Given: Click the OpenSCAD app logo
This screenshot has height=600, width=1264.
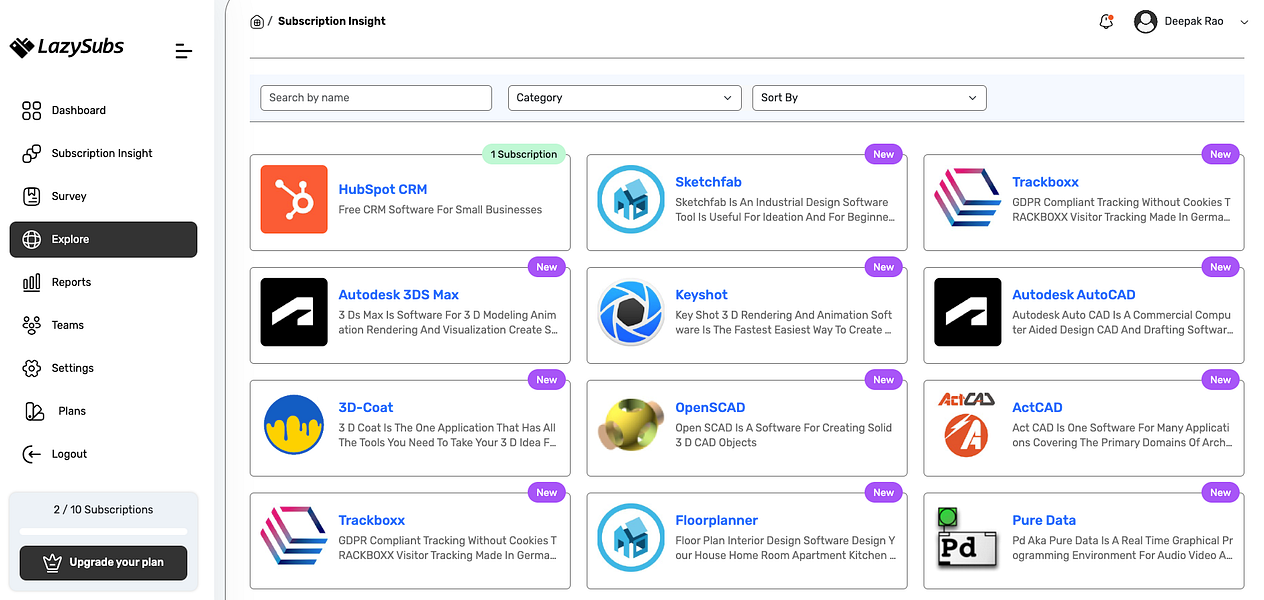Looking at the screenshot, I should click(631, 425).
